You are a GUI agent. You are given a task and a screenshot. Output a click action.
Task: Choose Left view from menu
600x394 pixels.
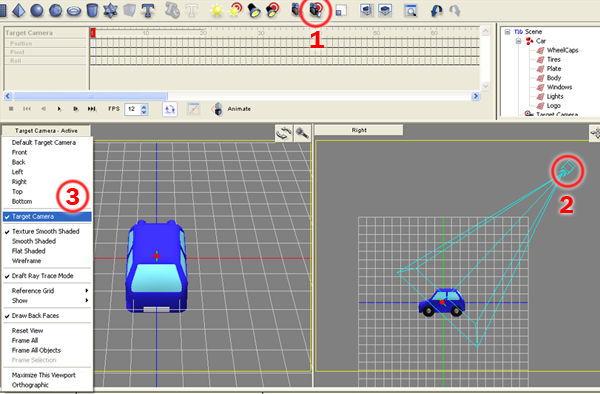coord(47,172)
